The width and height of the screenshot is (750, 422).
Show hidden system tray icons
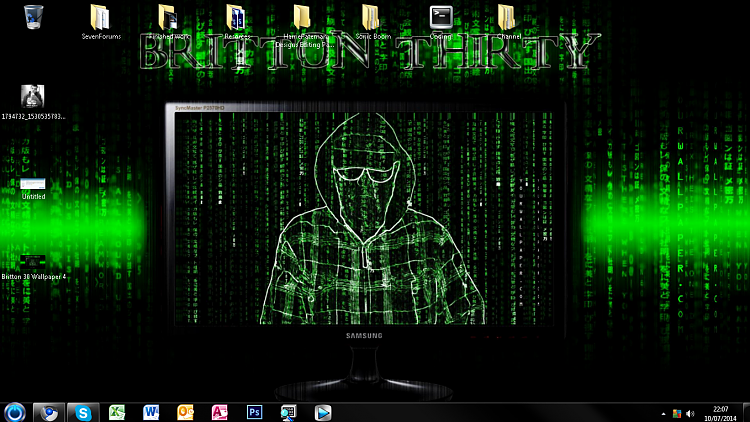tap(663, 414)
